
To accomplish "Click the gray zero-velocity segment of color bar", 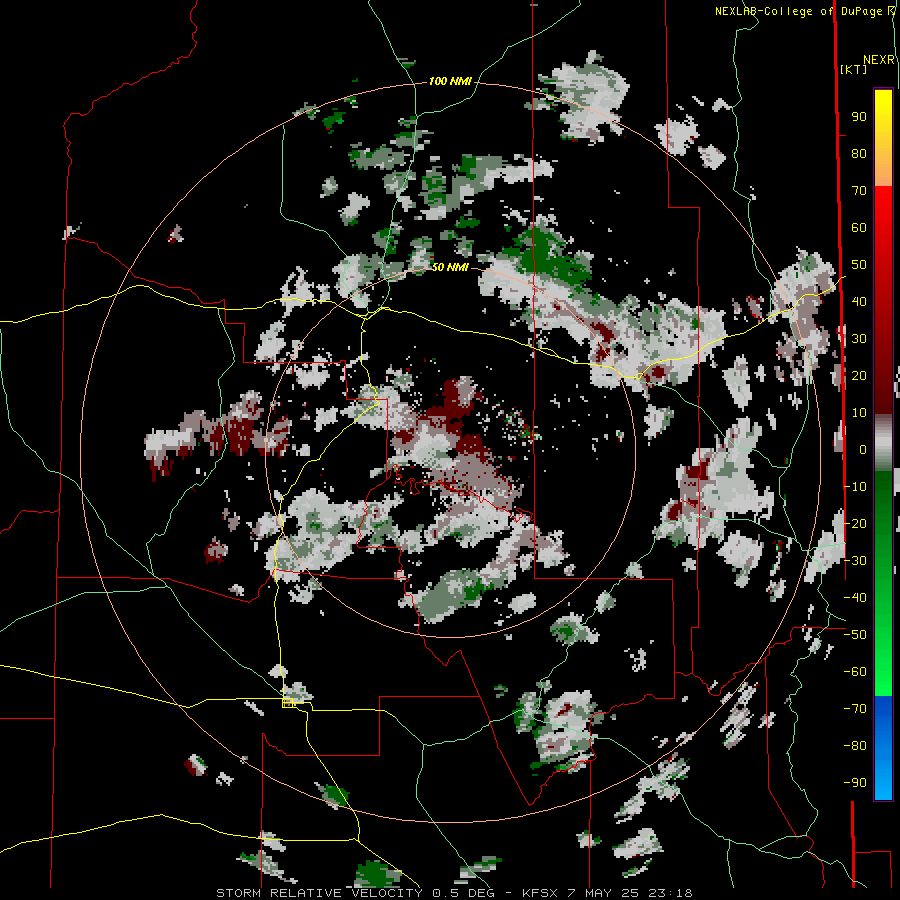I will (x=883, y=443).
